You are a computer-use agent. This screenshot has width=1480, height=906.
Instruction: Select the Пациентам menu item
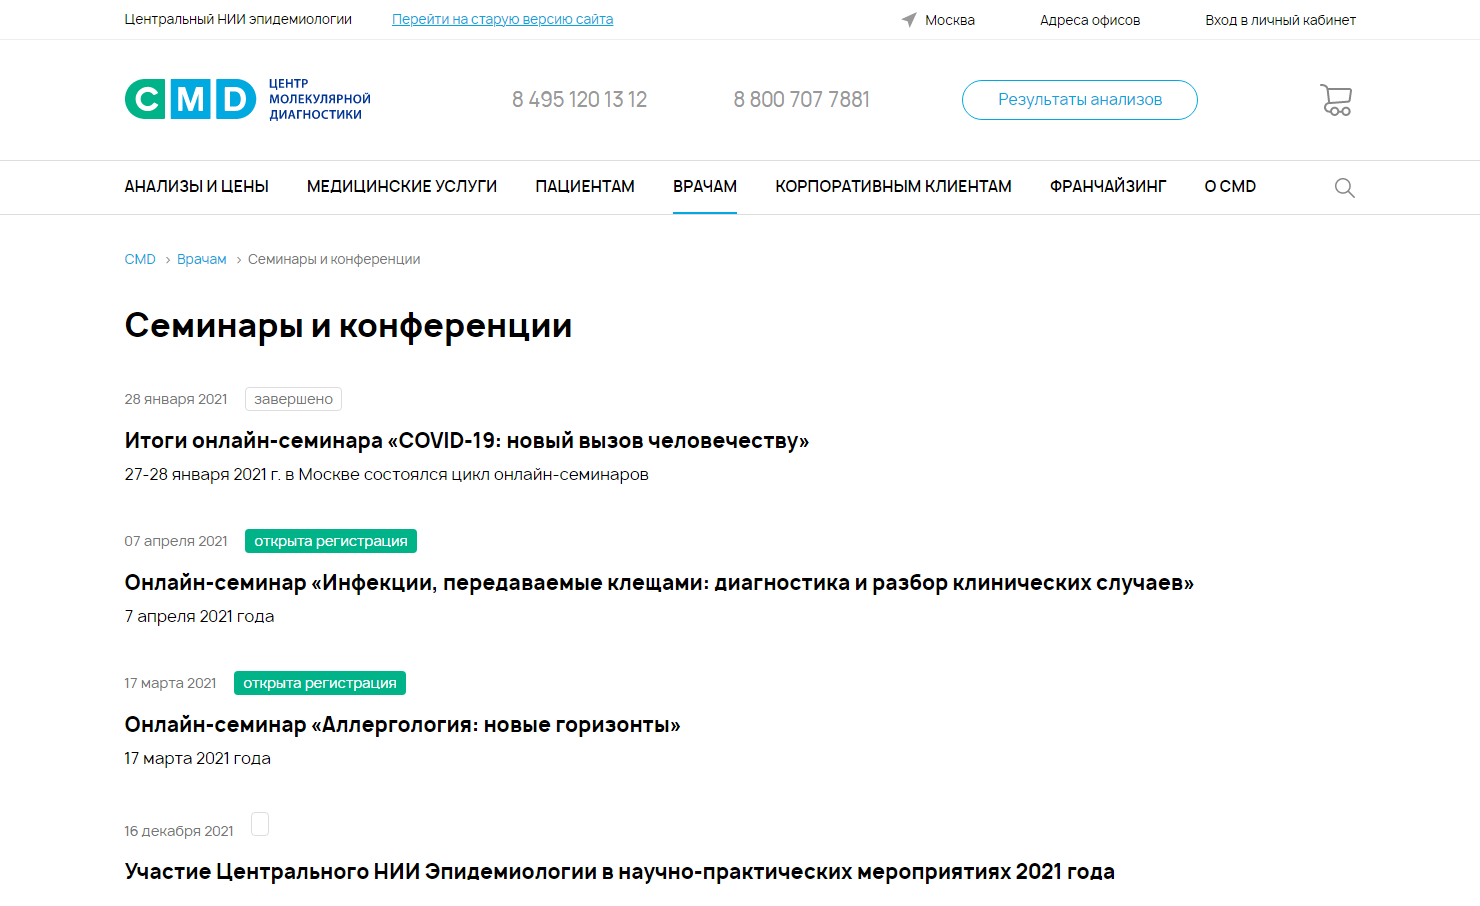[x=584, y=187]
